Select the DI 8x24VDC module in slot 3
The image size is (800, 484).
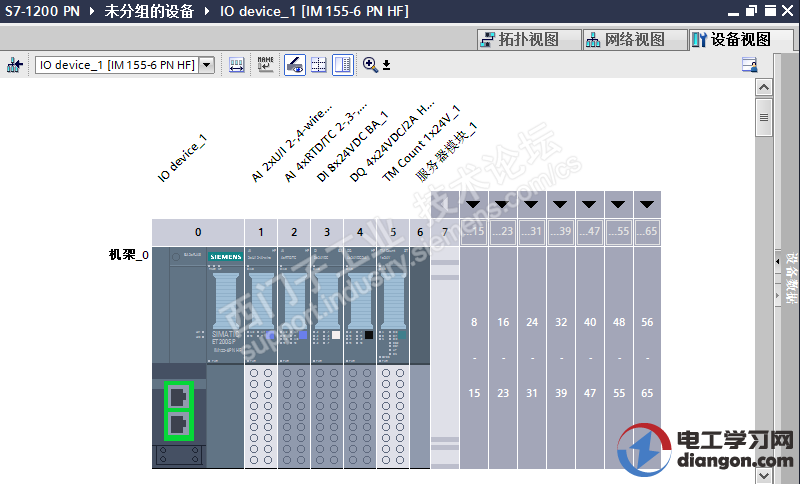pos(327,357)
